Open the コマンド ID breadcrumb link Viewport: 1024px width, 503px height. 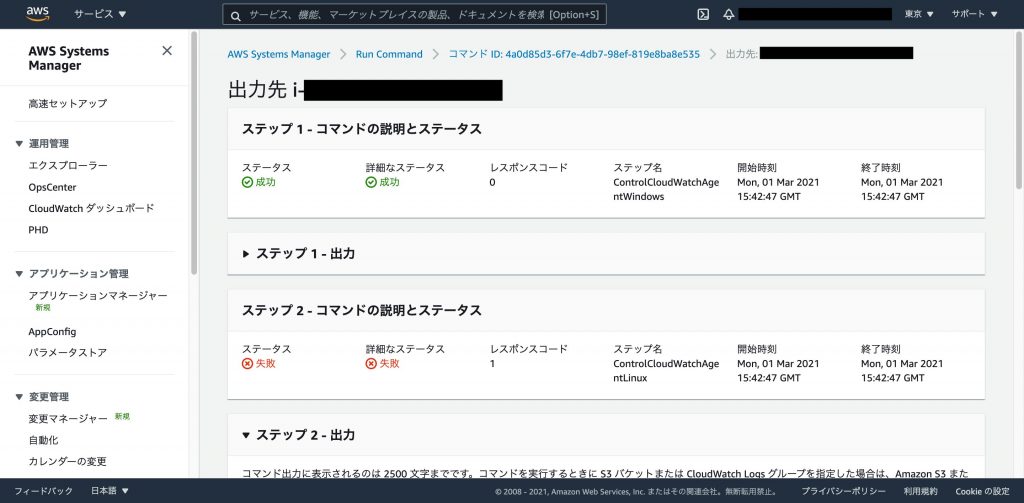[x=574, y=54]
